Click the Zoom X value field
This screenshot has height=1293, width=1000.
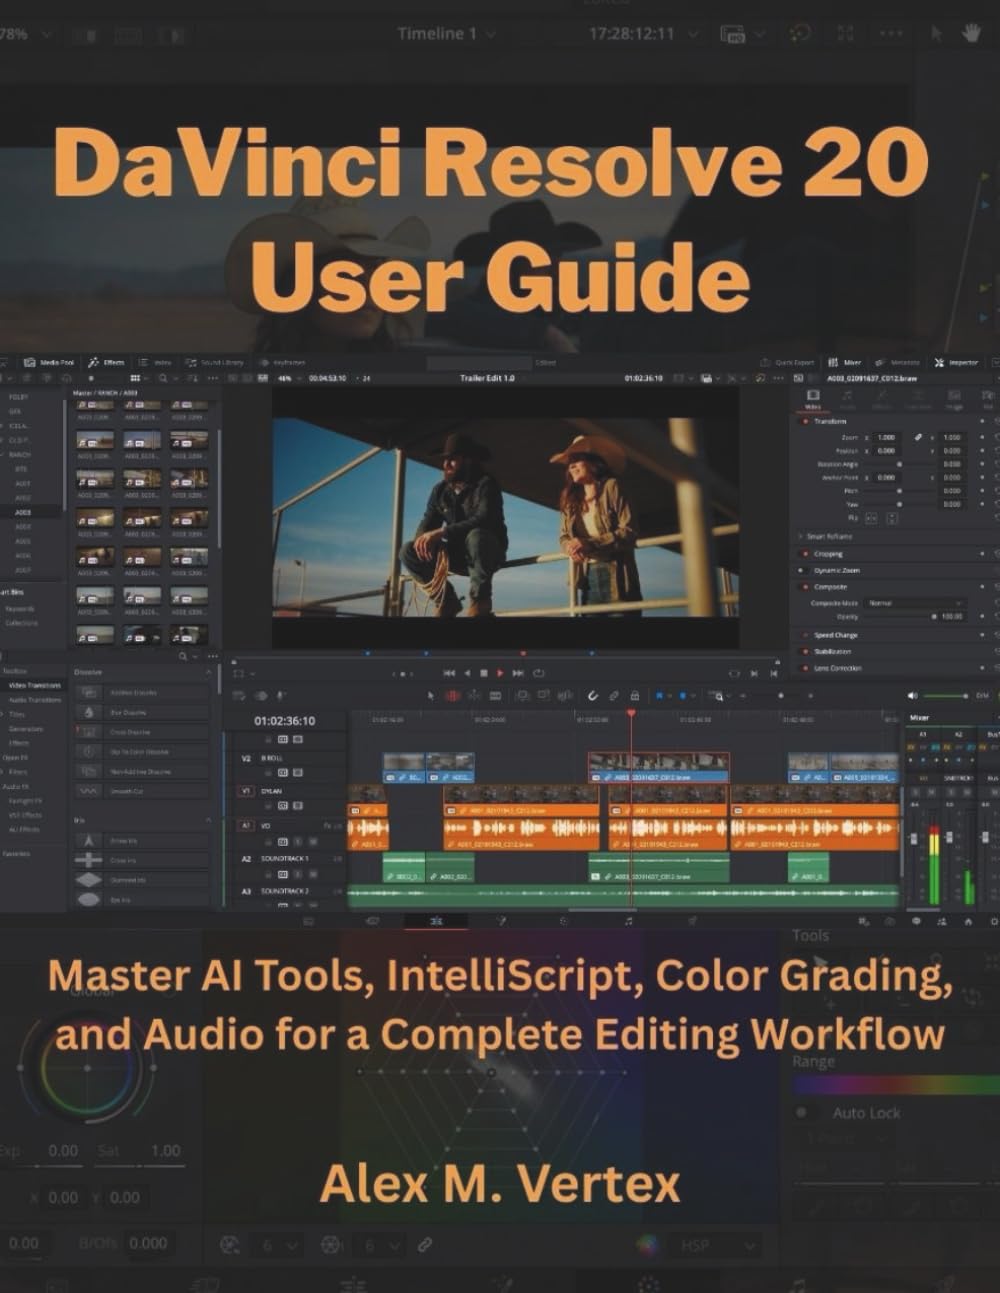[887, 438]
